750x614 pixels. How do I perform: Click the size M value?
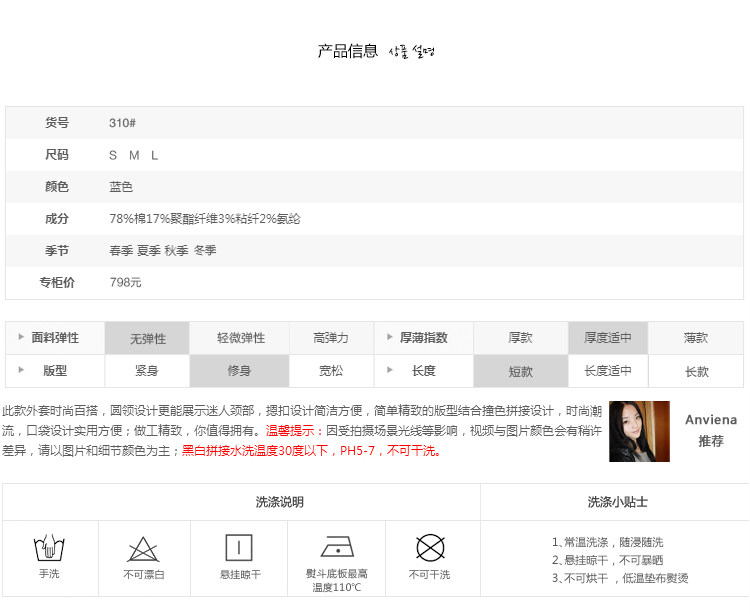134,155
